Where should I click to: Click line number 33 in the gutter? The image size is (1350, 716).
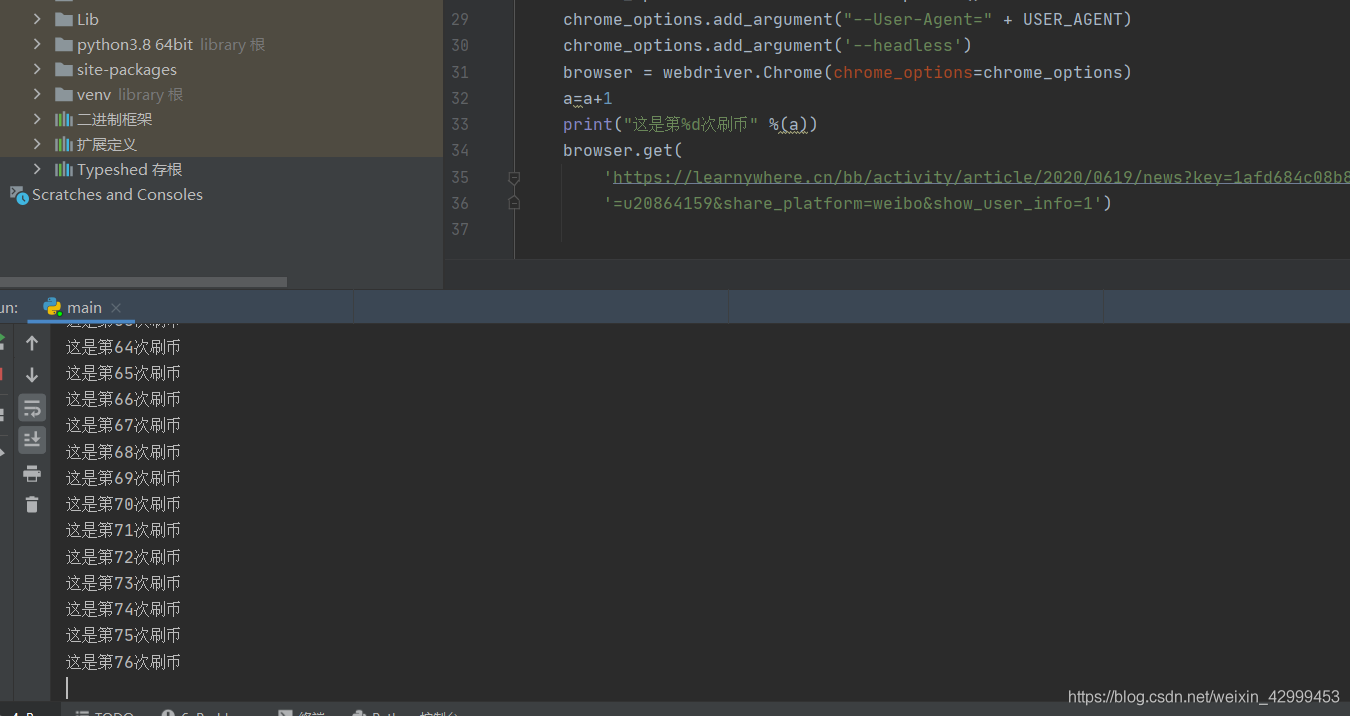[460, 124]
